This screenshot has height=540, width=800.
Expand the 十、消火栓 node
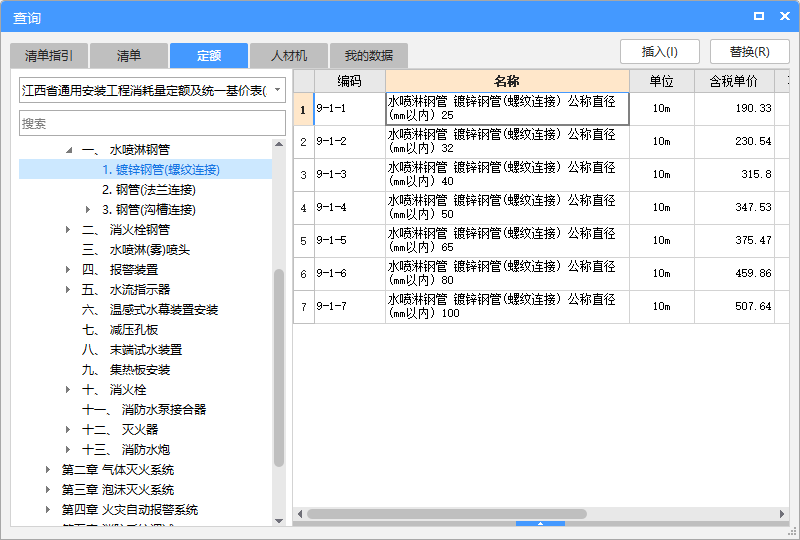tap(68, 390)
